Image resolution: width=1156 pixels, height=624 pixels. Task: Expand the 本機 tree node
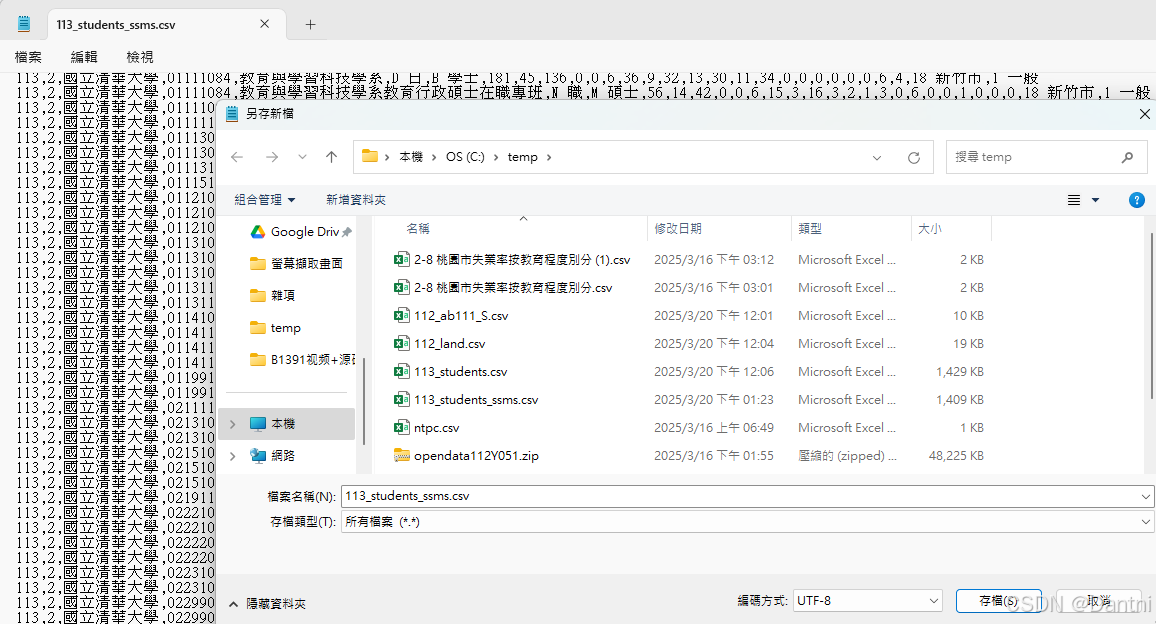(x=233, y=424)
